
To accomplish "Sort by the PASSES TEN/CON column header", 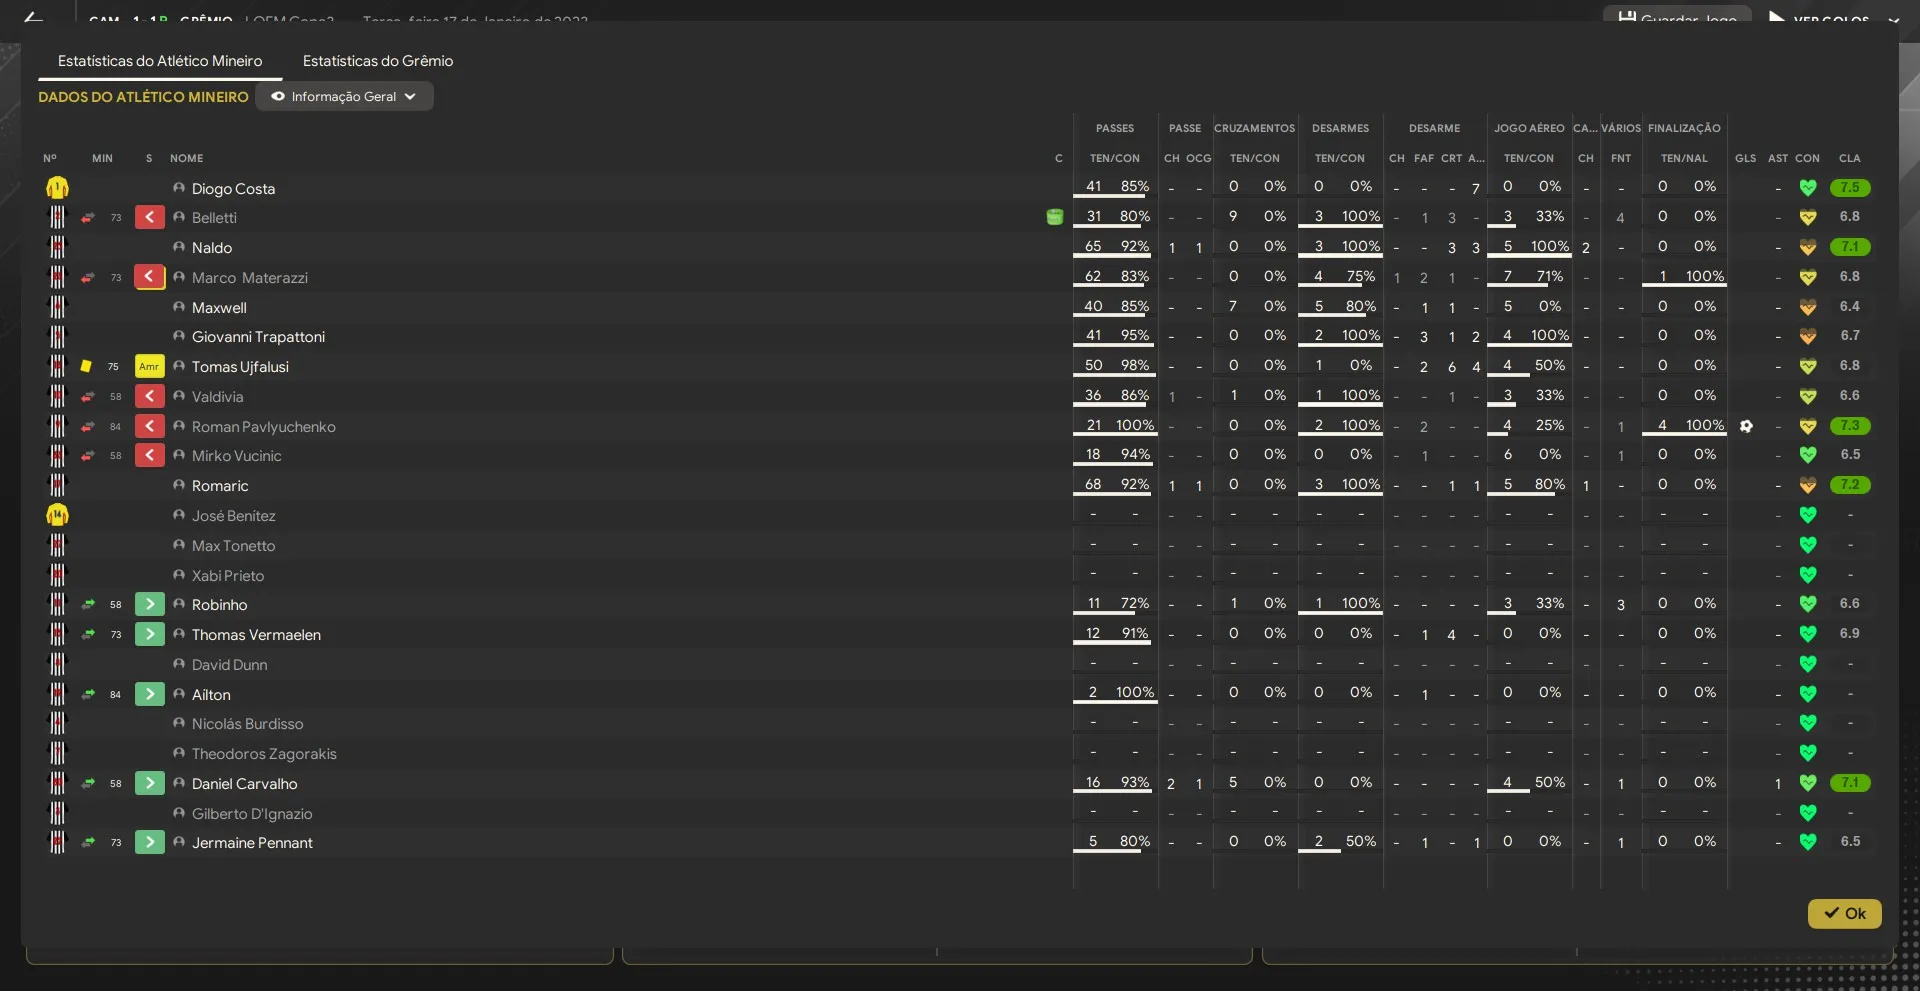I will point(1115,158).
